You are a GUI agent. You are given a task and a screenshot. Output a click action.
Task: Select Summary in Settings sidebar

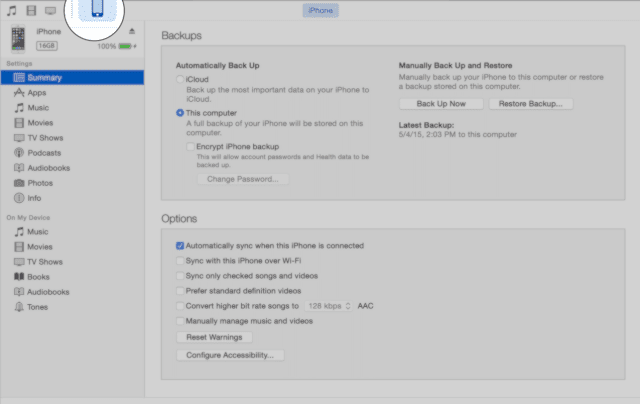pos(72,78)
